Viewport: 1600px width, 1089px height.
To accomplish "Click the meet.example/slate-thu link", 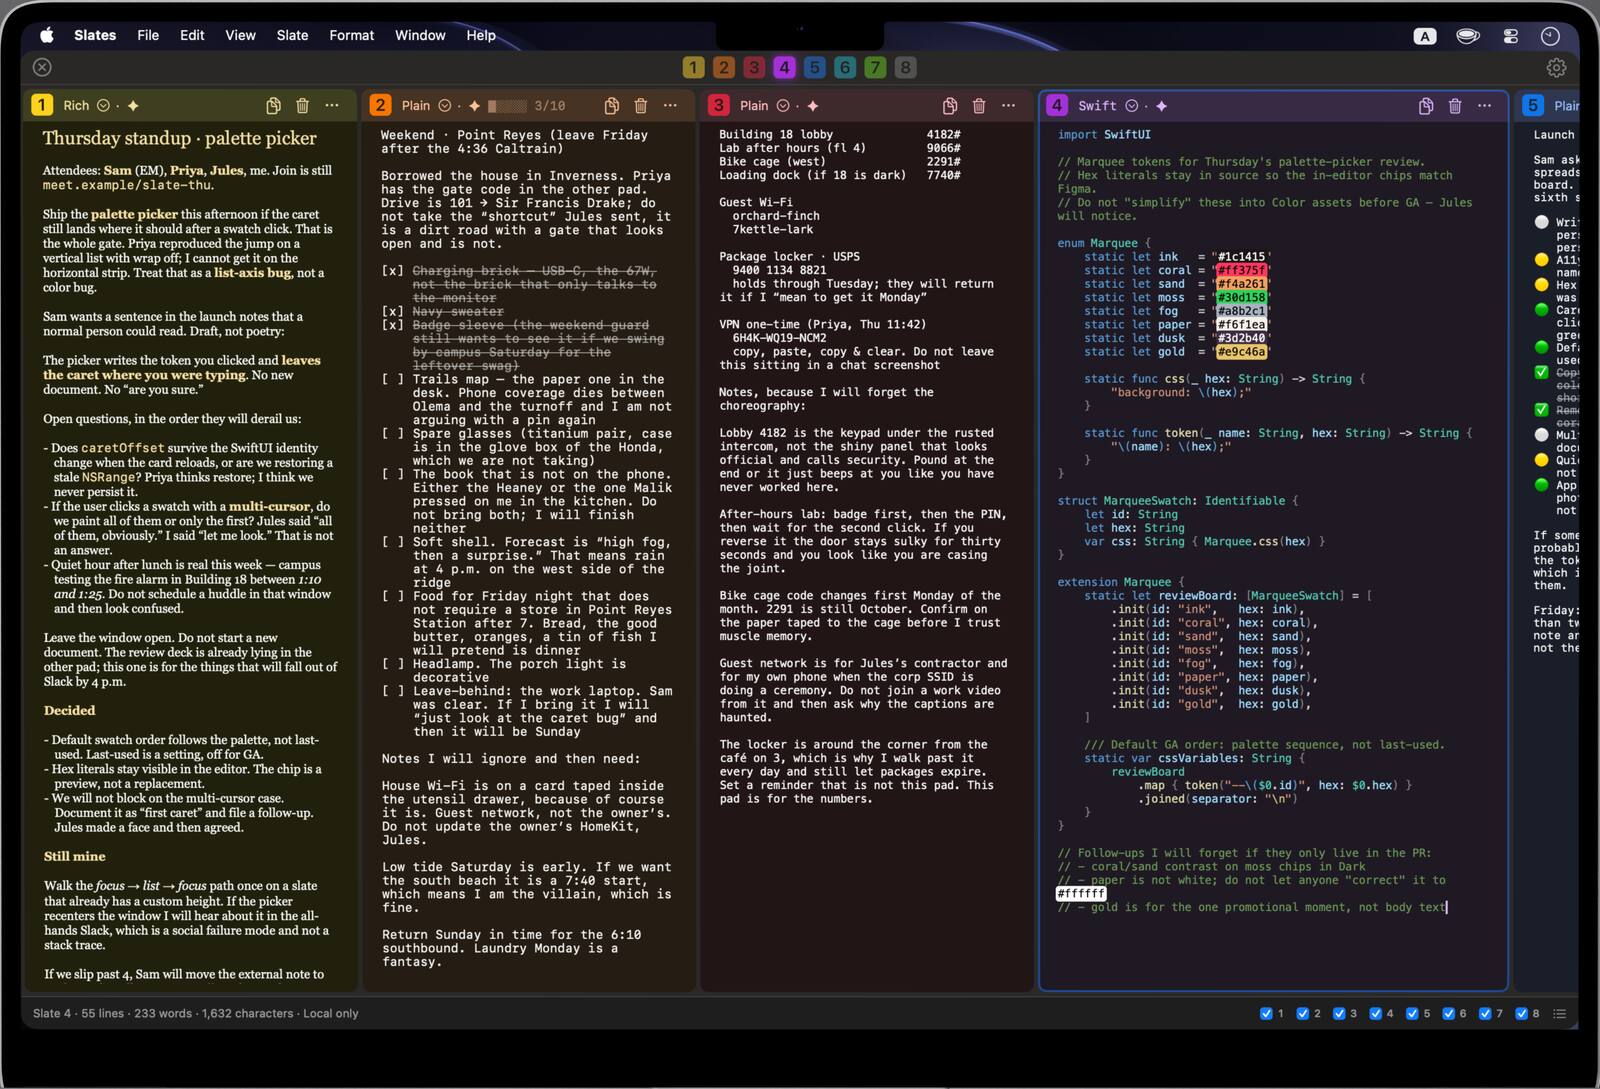I will pyautogui.click(x=128, y=185).
